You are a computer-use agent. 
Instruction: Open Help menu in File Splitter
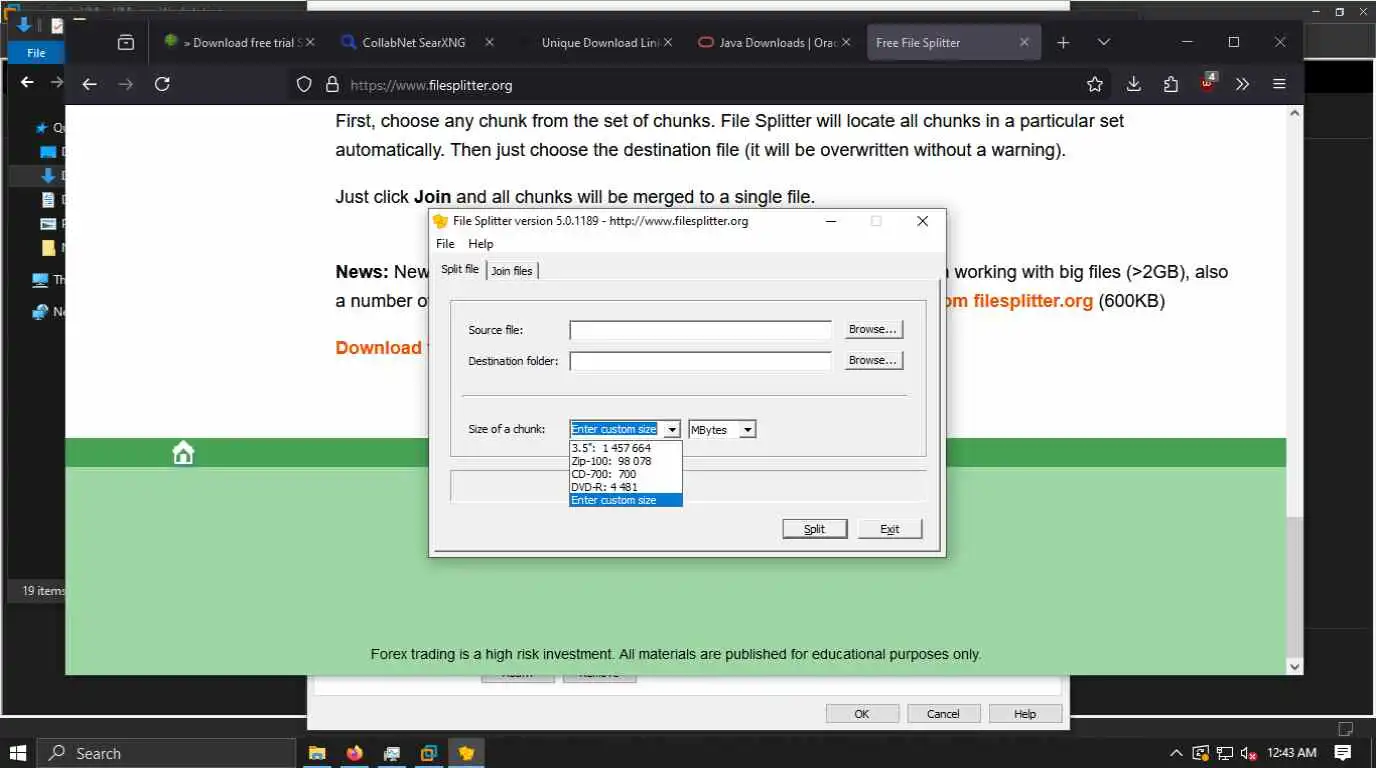click(x=481, y=244)
